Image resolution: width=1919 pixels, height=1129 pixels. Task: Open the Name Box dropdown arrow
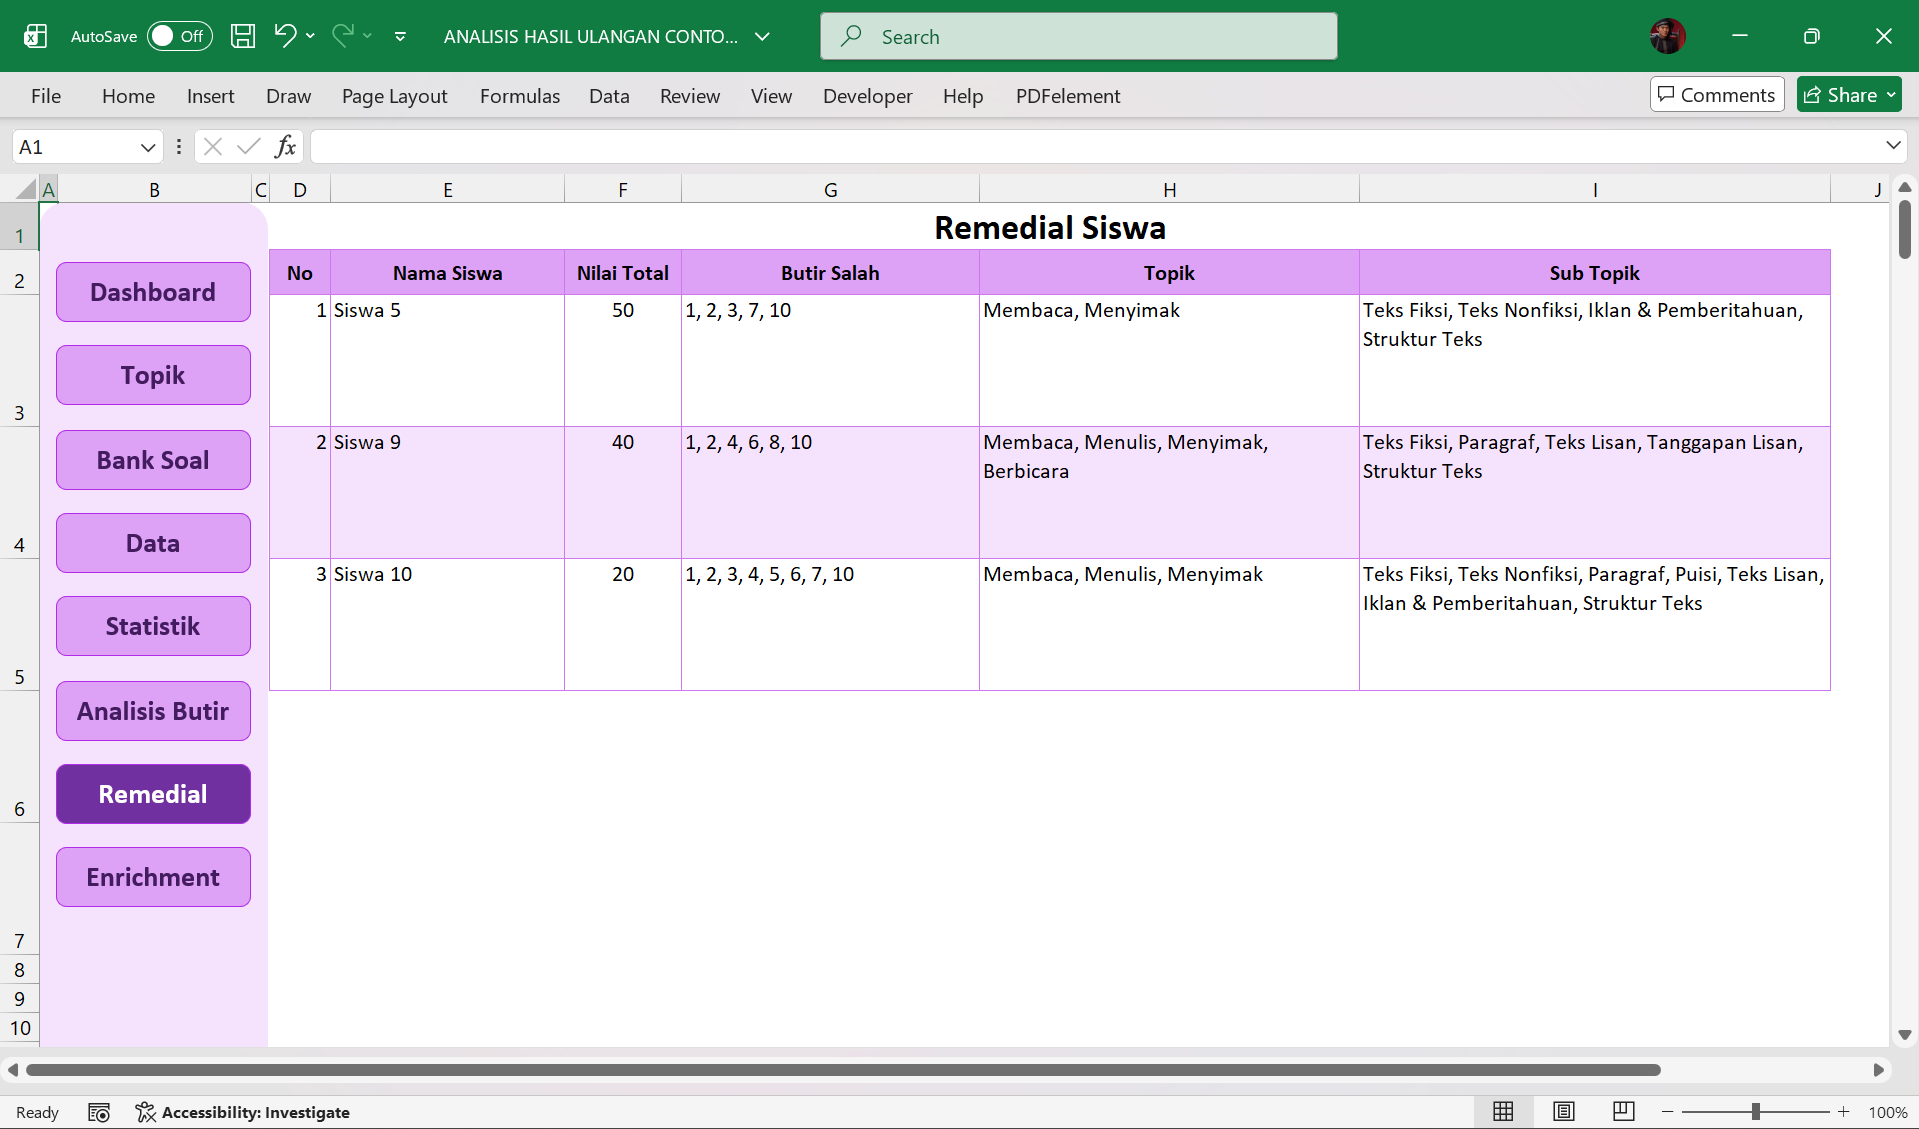click(x=148, y=147)
